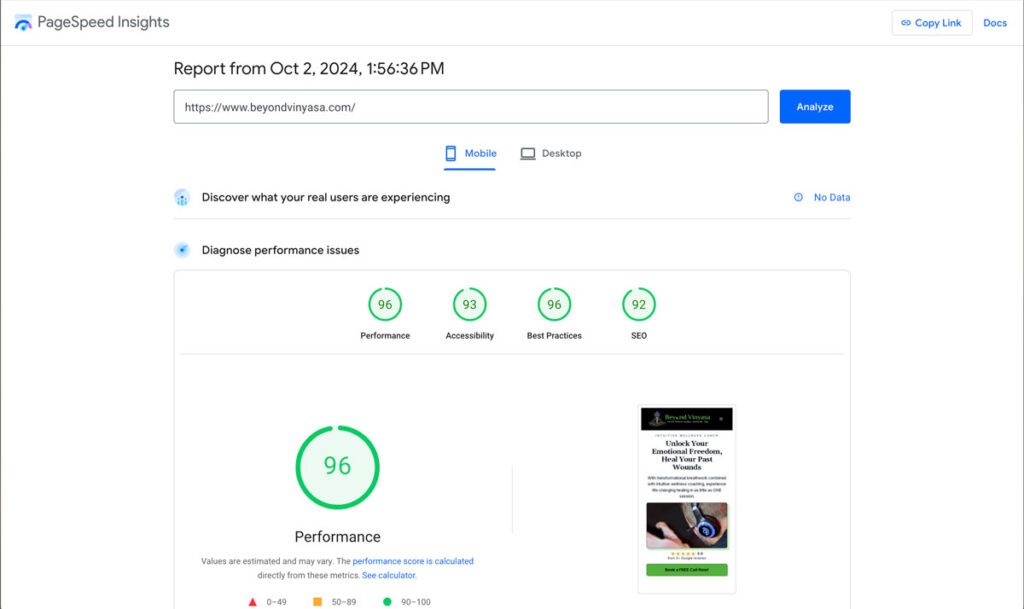This screenshot has width=1024, height=609.
Task: Click the PageSpeed Insights logo icon
Action: (23, 23)
